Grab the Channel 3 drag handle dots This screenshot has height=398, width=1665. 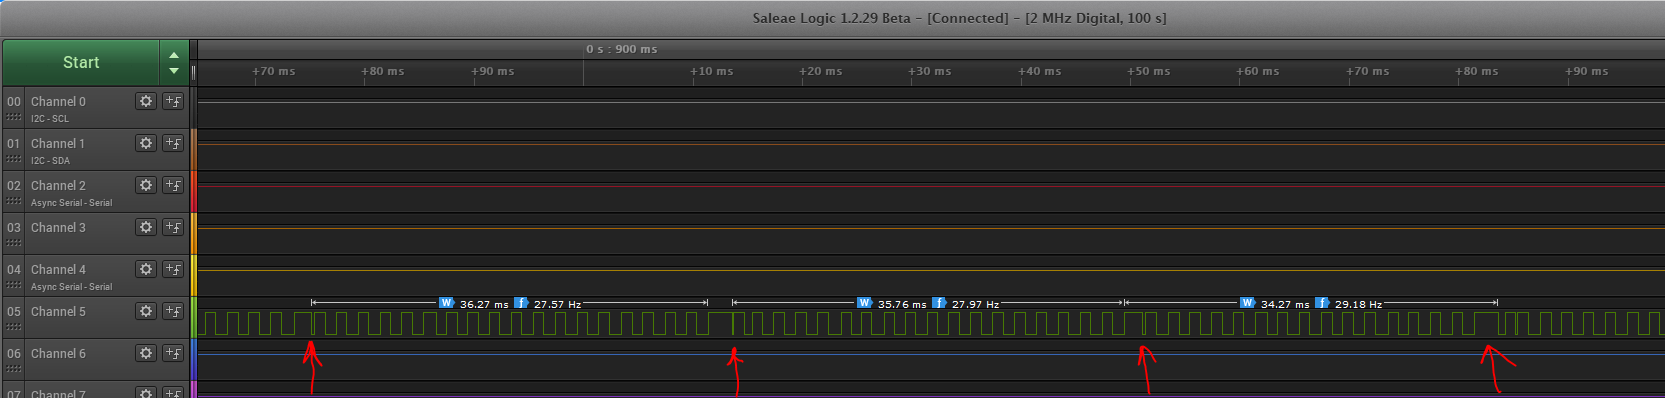14,244
